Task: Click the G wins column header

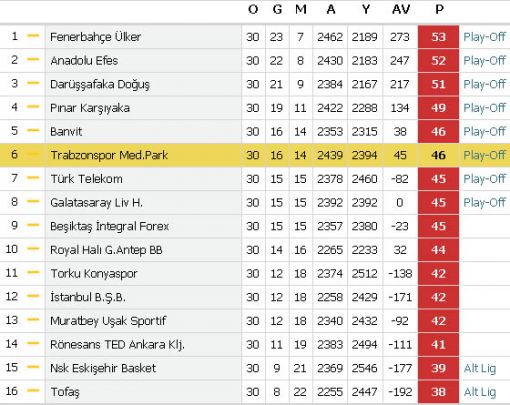Action: pyautogui.click(x=277, y=10)
